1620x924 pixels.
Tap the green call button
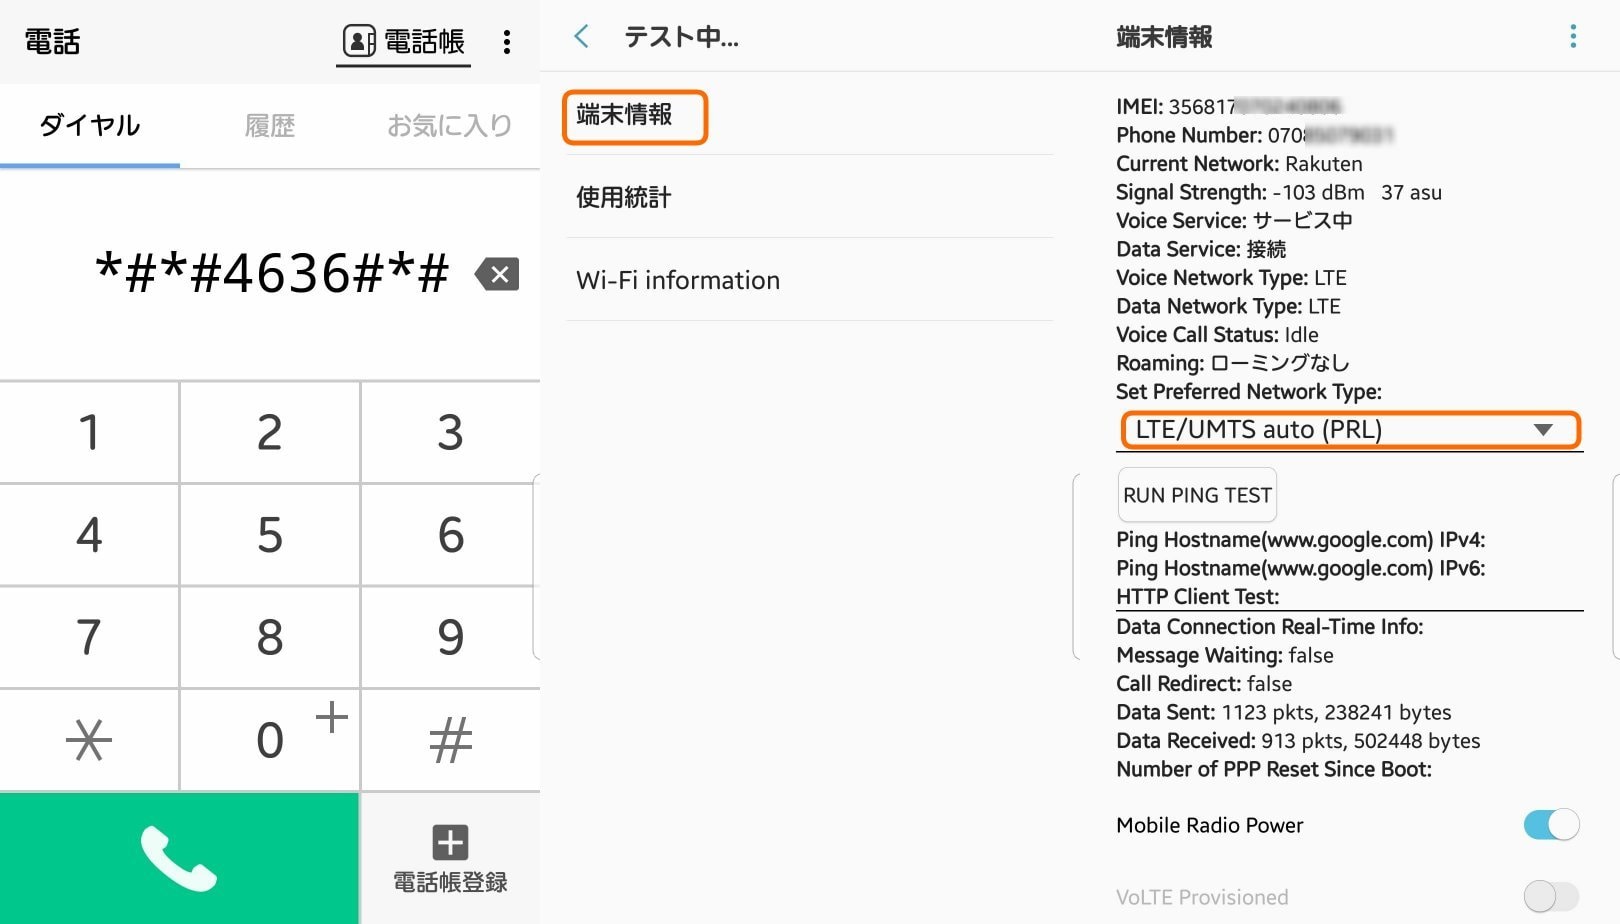[x=179, y=858]
